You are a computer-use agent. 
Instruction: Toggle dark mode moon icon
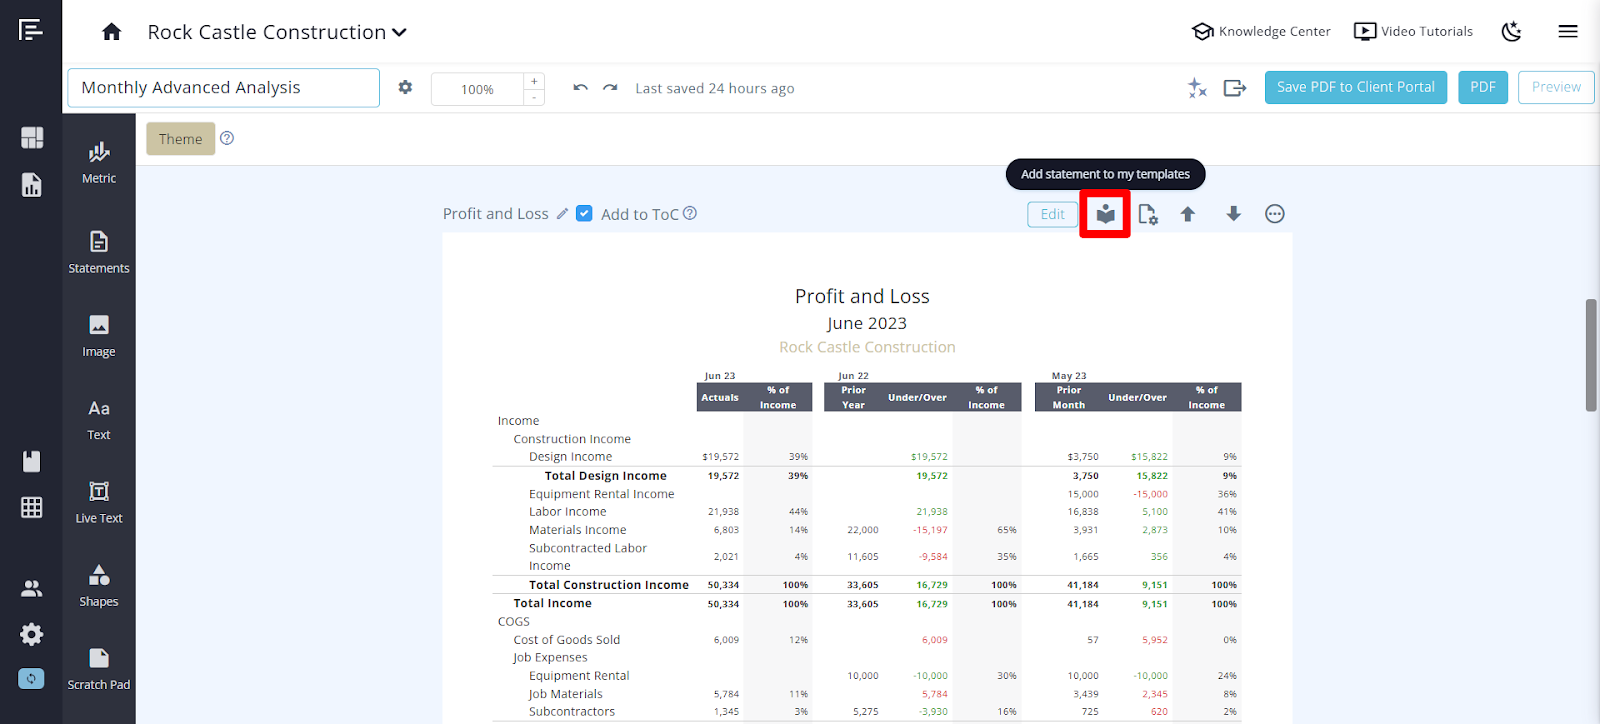point(1512,32)
